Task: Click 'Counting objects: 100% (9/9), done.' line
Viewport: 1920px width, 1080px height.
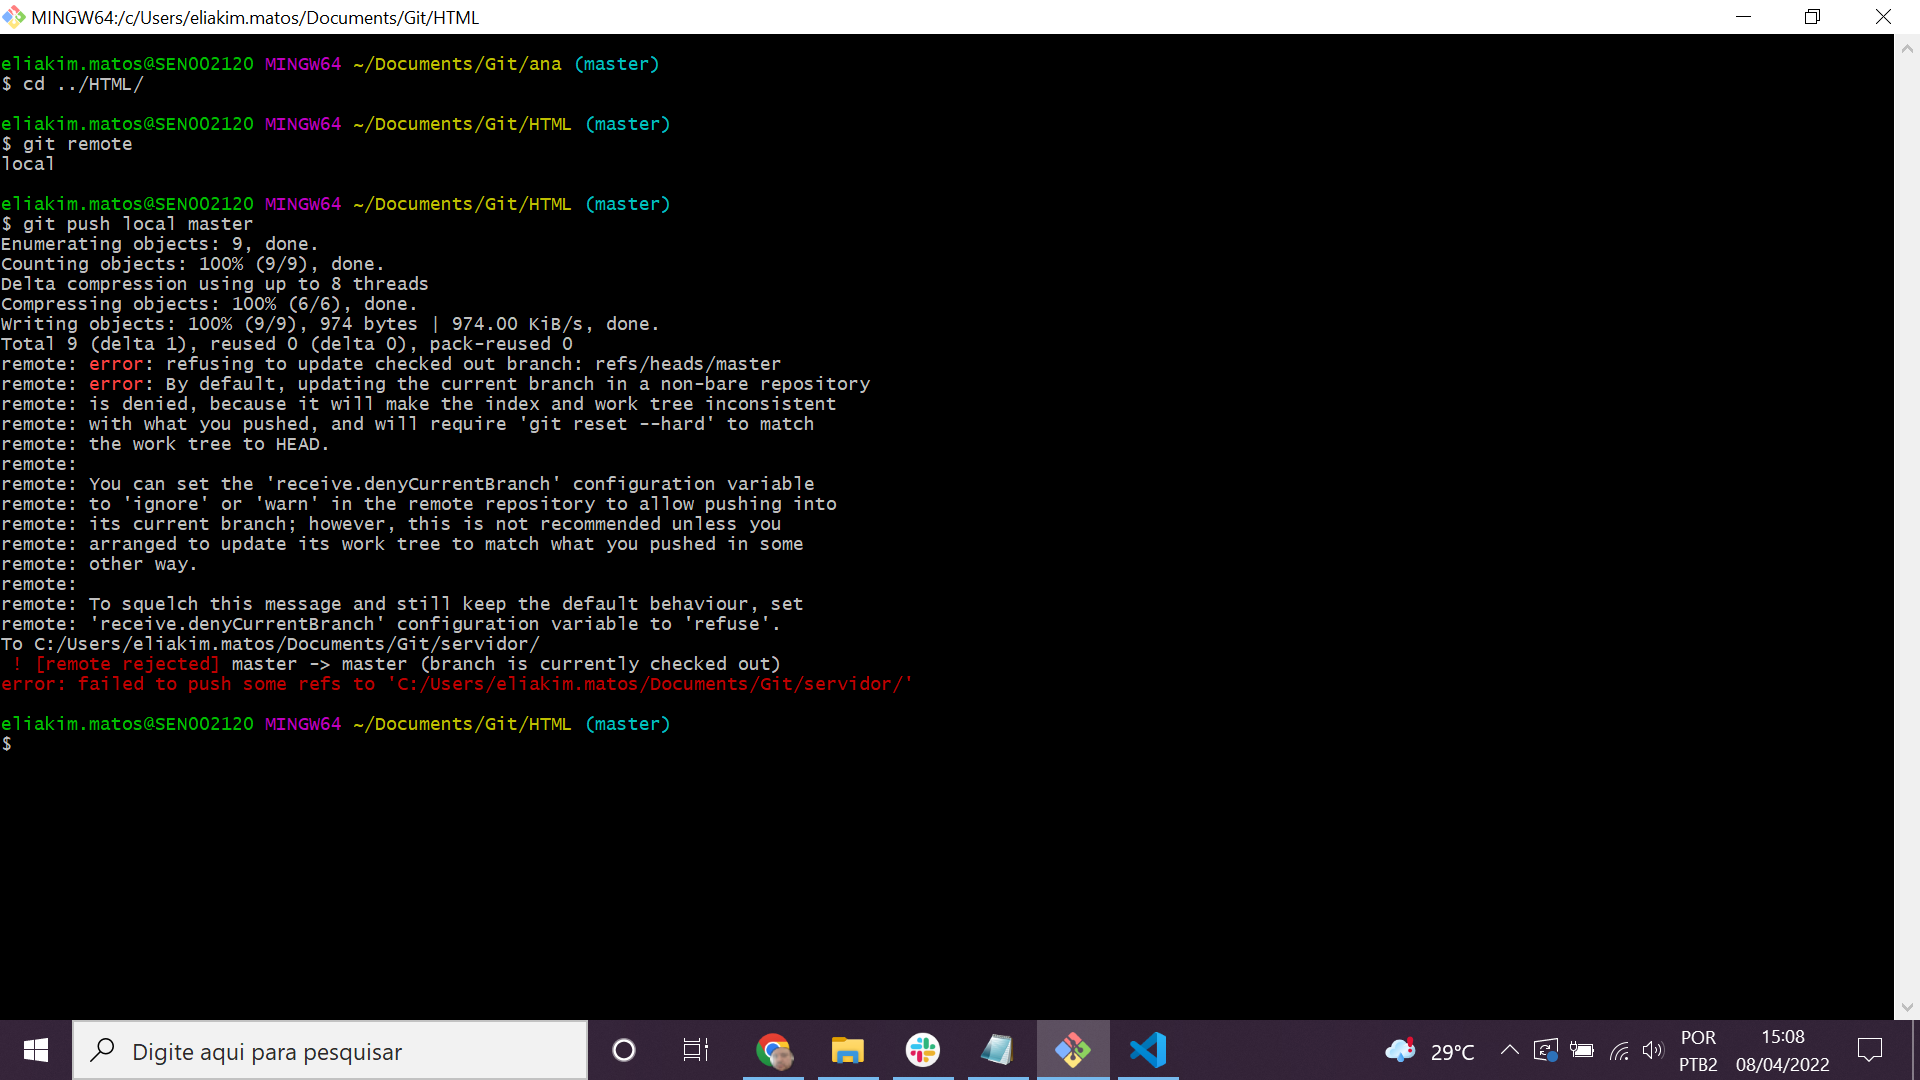Action: coord(192,264)
